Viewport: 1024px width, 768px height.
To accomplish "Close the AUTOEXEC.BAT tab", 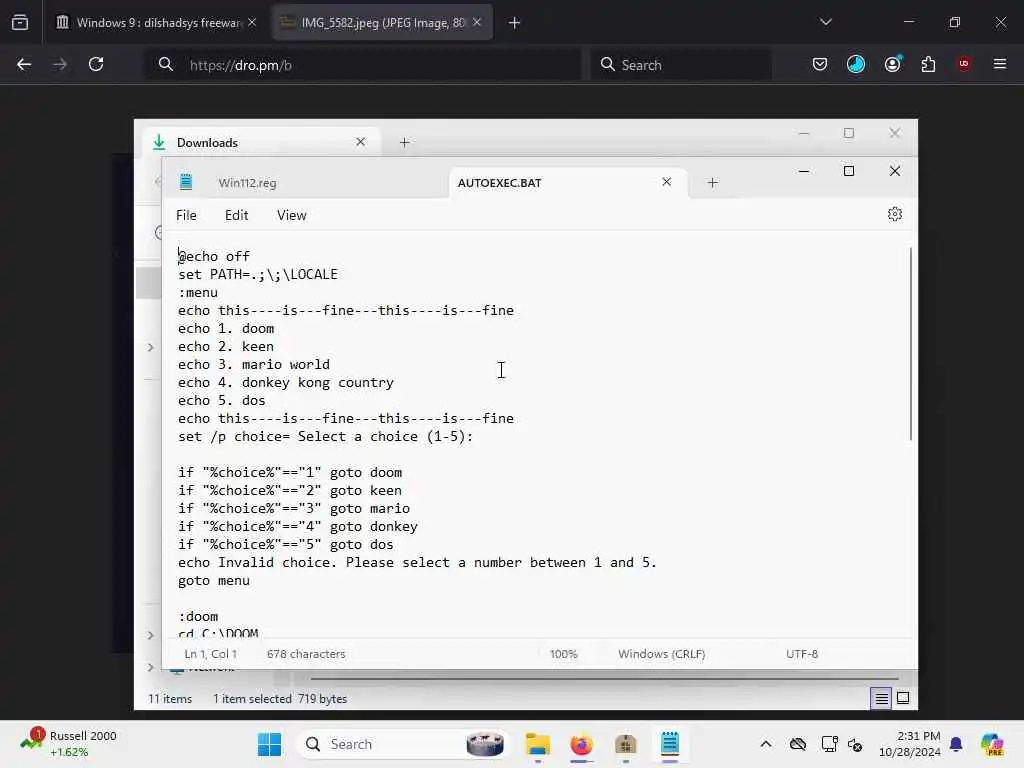I will click(x=666, y=182).
